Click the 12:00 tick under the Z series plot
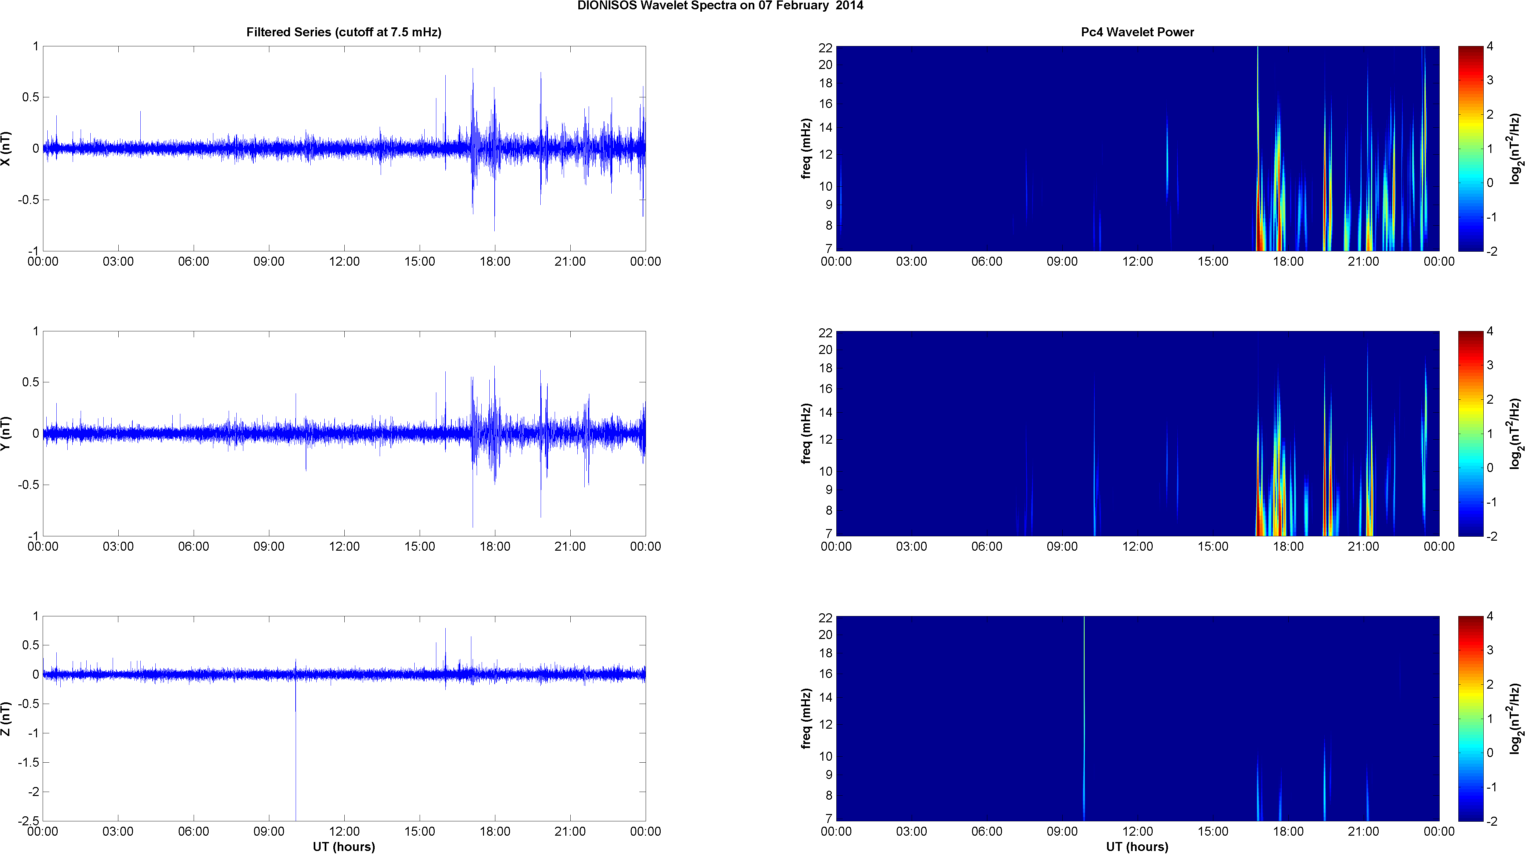This screenshot has width=1525, height=854. coord(344,832)
